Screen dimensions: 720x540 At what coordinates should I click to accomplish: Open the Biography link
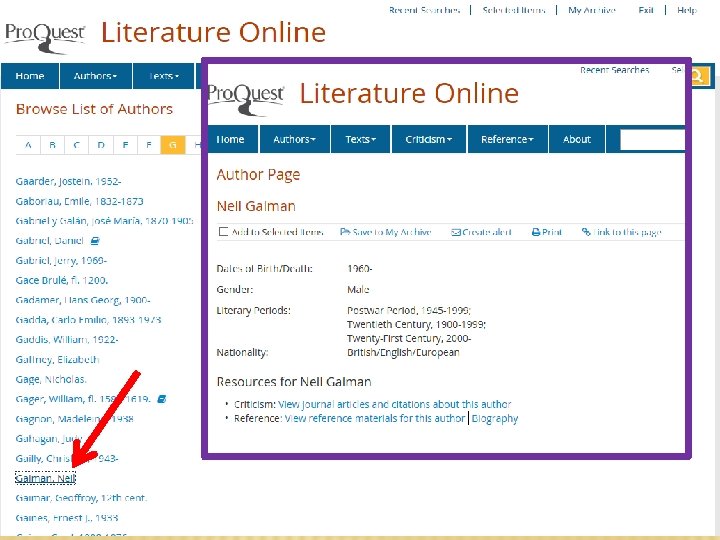click(495, 418)
